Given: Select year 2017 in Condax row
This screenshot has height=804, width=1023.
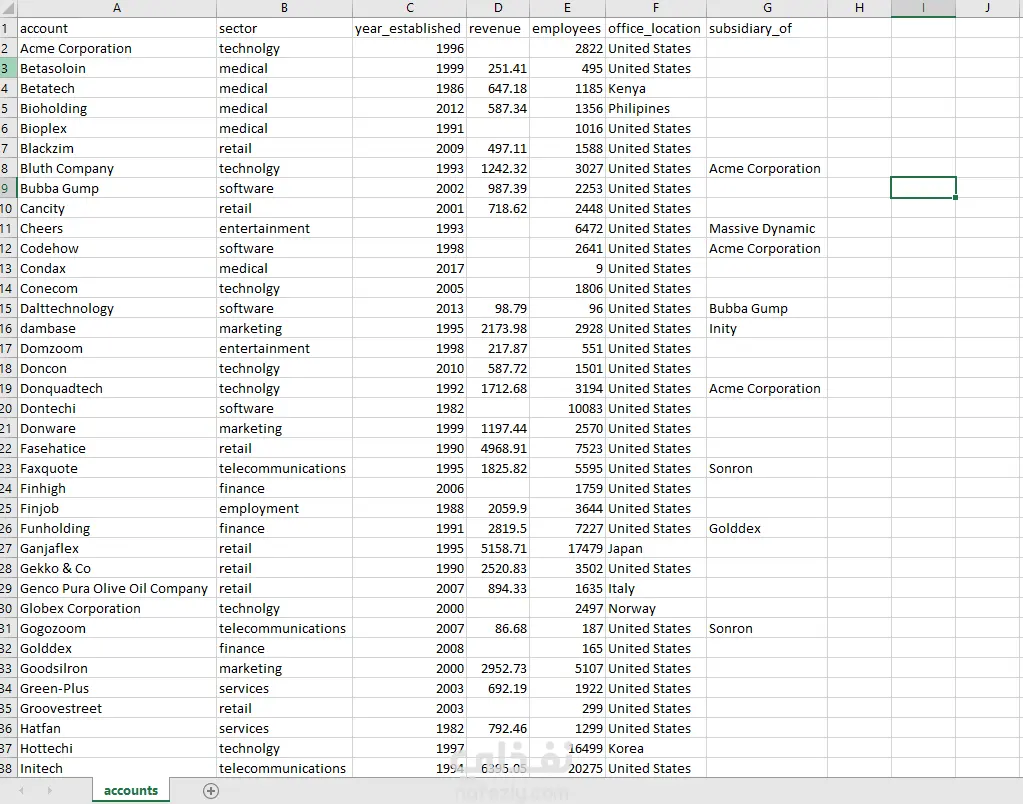Looking at the screenshot, I should [x=410, y=268].
